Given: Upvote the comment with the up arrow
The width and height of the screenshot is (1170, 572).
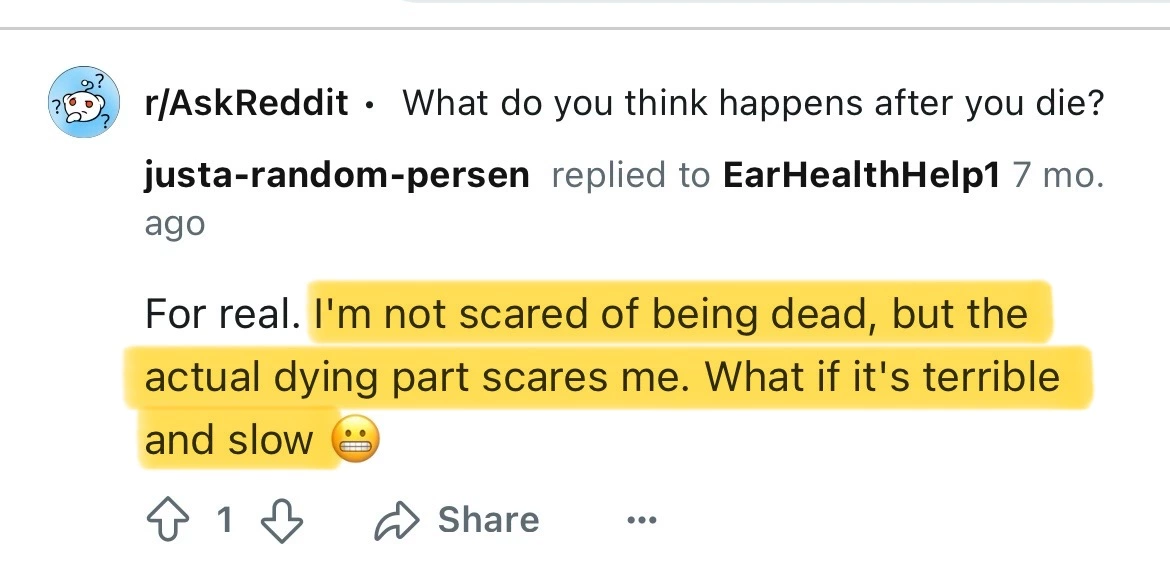Looking at the screenshot, I should coord(168,520).
